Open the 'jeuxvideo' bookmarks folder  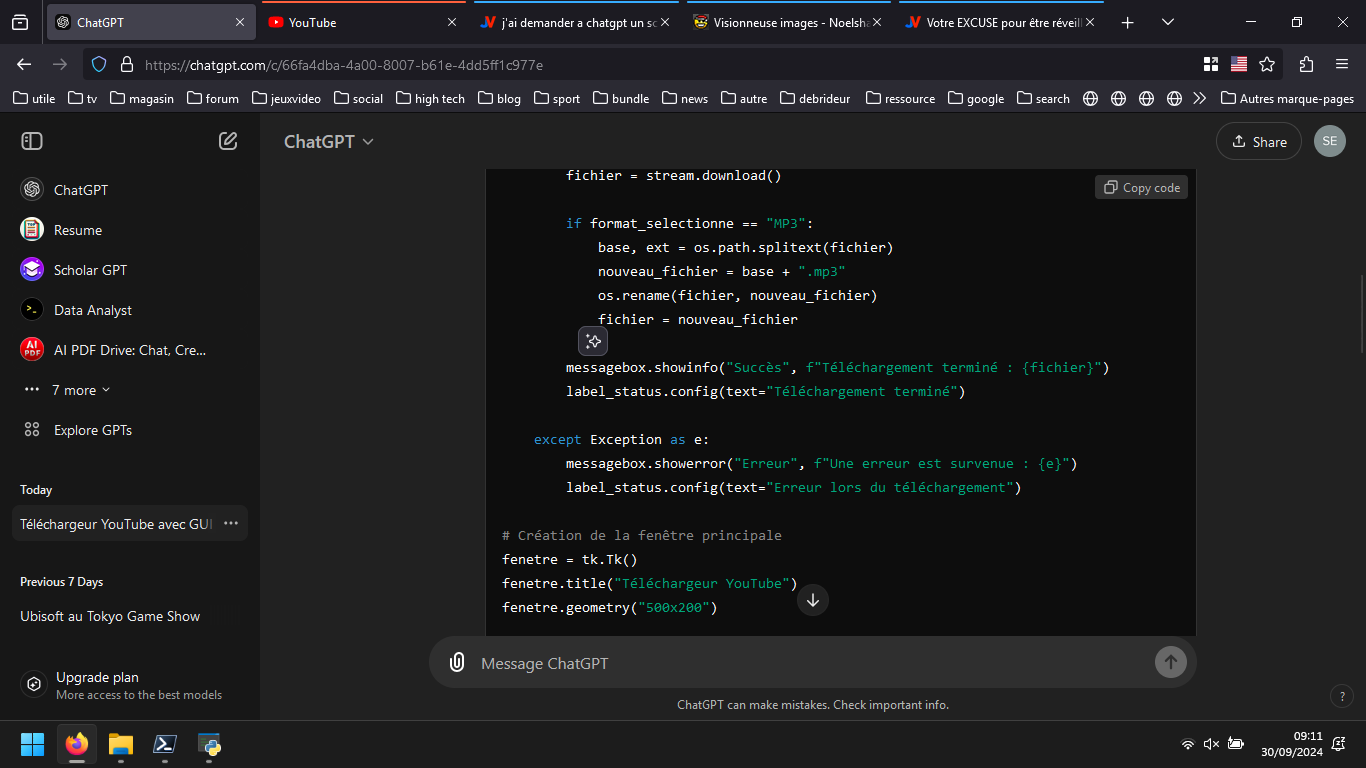pos(287,98)
